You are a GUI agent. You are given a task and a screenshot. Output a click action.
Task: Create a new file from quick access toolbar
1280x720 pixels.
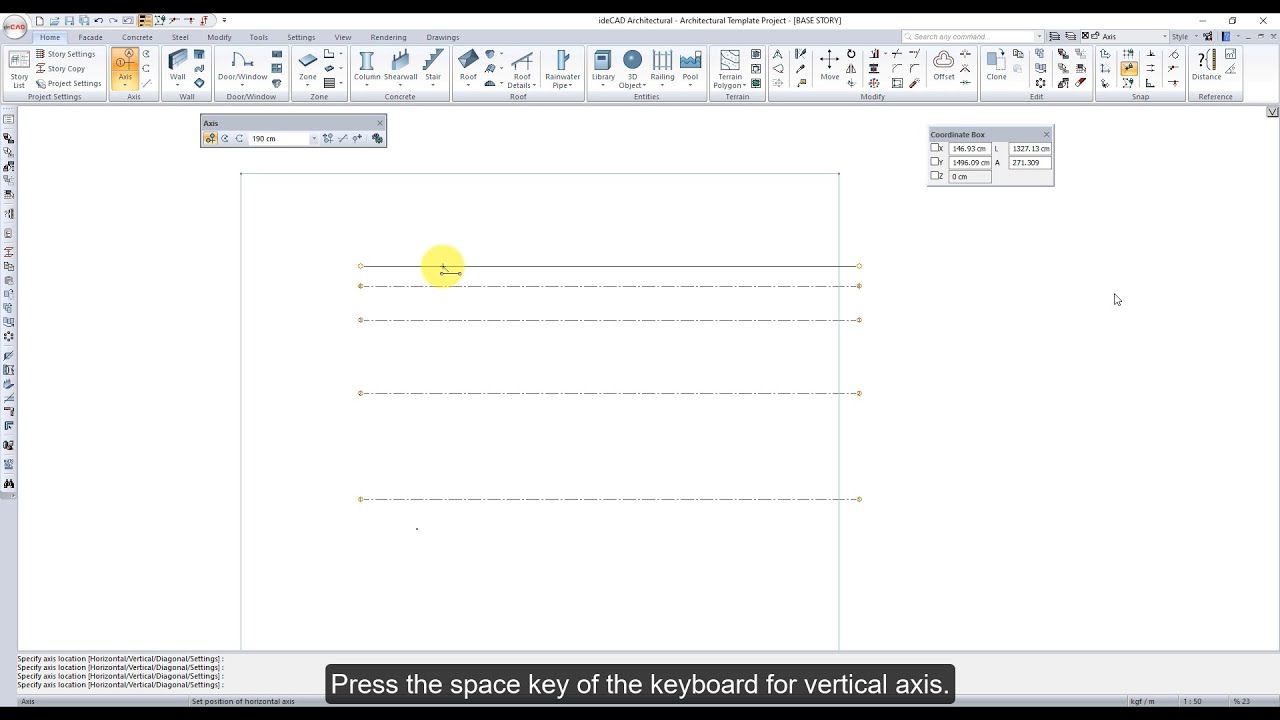pyautogui.click(x=40, y=20)
